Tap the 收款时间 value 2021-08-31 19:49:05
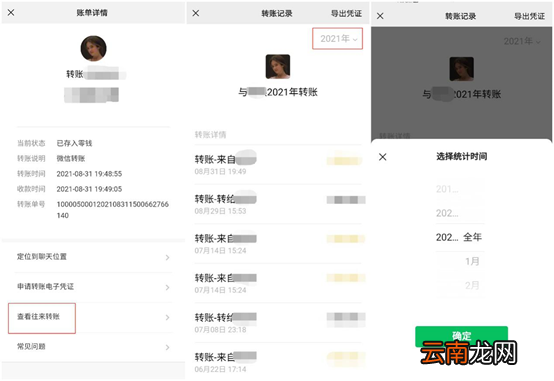 tap(89, 189)
